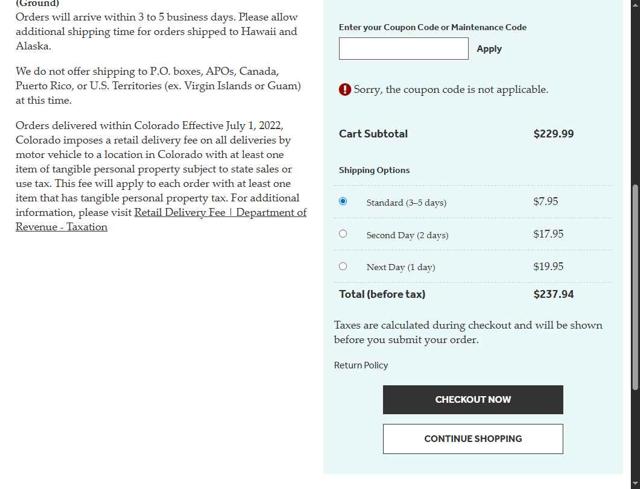Click into the coupon code input field
Viewport: 640px width, 489px height.
pos(403,48)
